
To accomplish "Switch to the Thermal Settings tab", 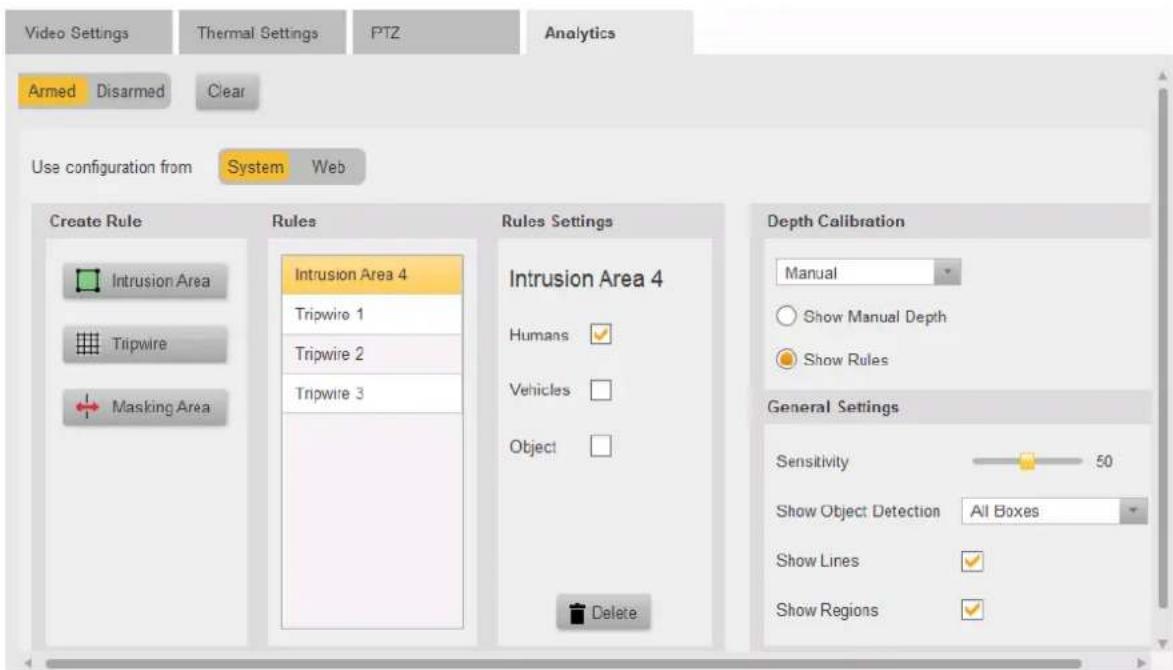I will [x=262, y=33].
